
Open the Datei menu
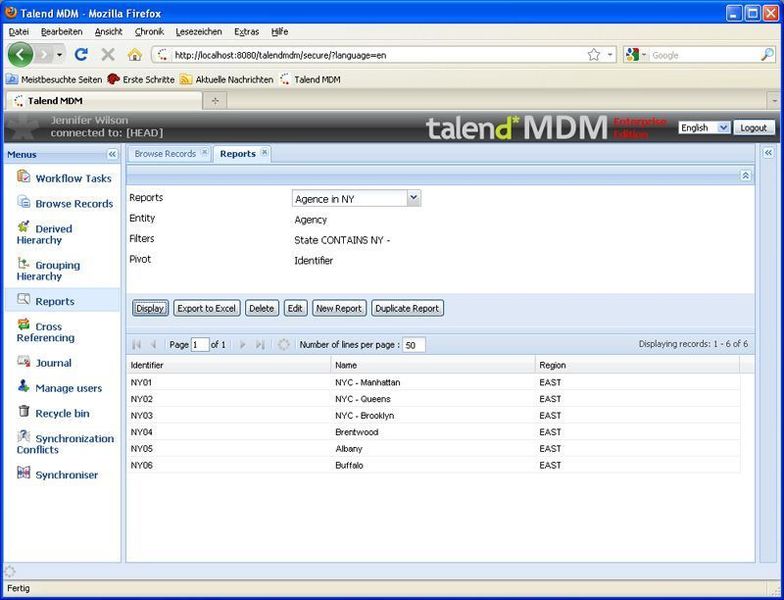coord(18,32)
